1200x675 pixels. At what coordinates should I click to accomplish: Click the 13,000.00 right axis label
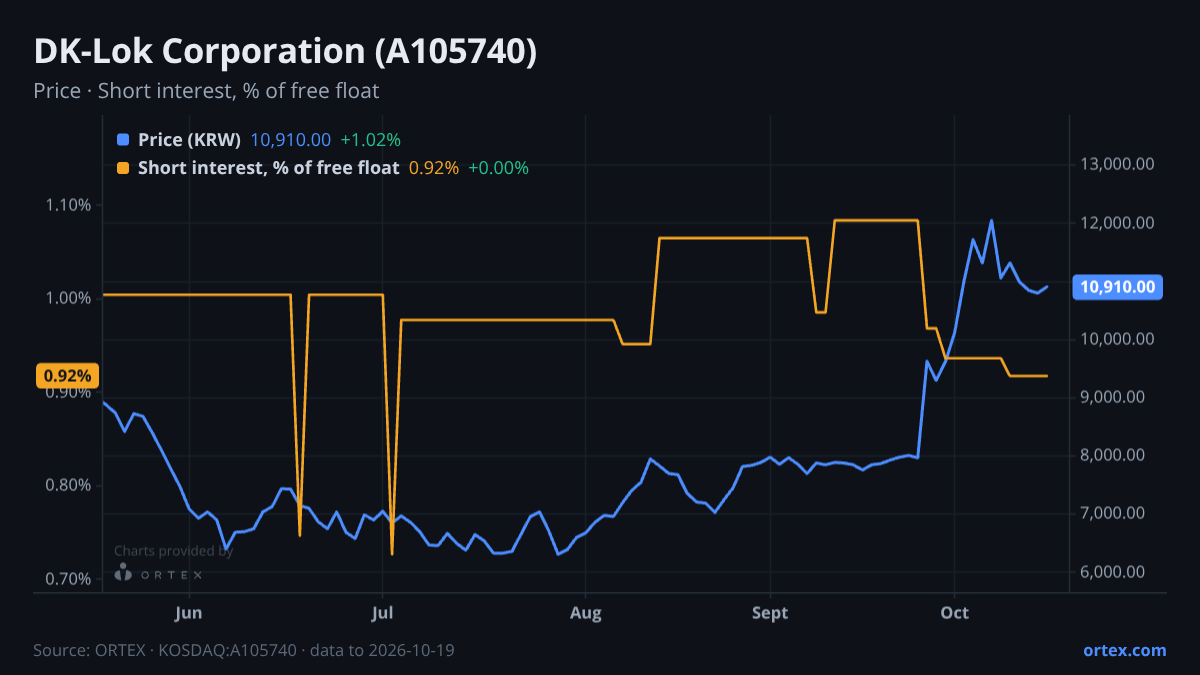(1118, 164)
